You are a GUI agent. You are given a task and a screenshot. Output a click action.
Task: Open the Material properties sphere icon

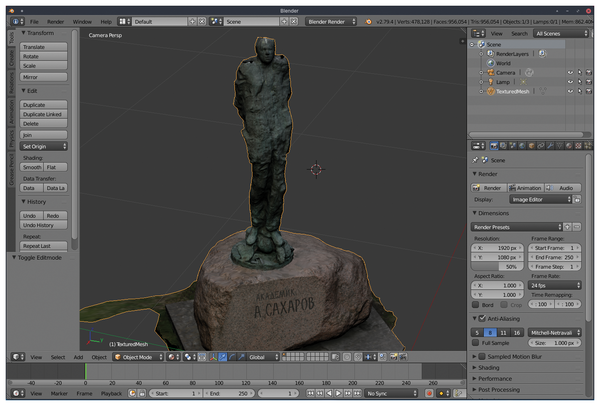569,146
